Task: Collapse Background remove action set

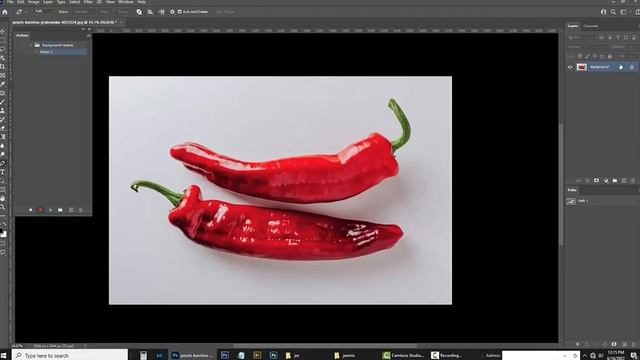Action: pyautogui.click(x=31, y=45)
